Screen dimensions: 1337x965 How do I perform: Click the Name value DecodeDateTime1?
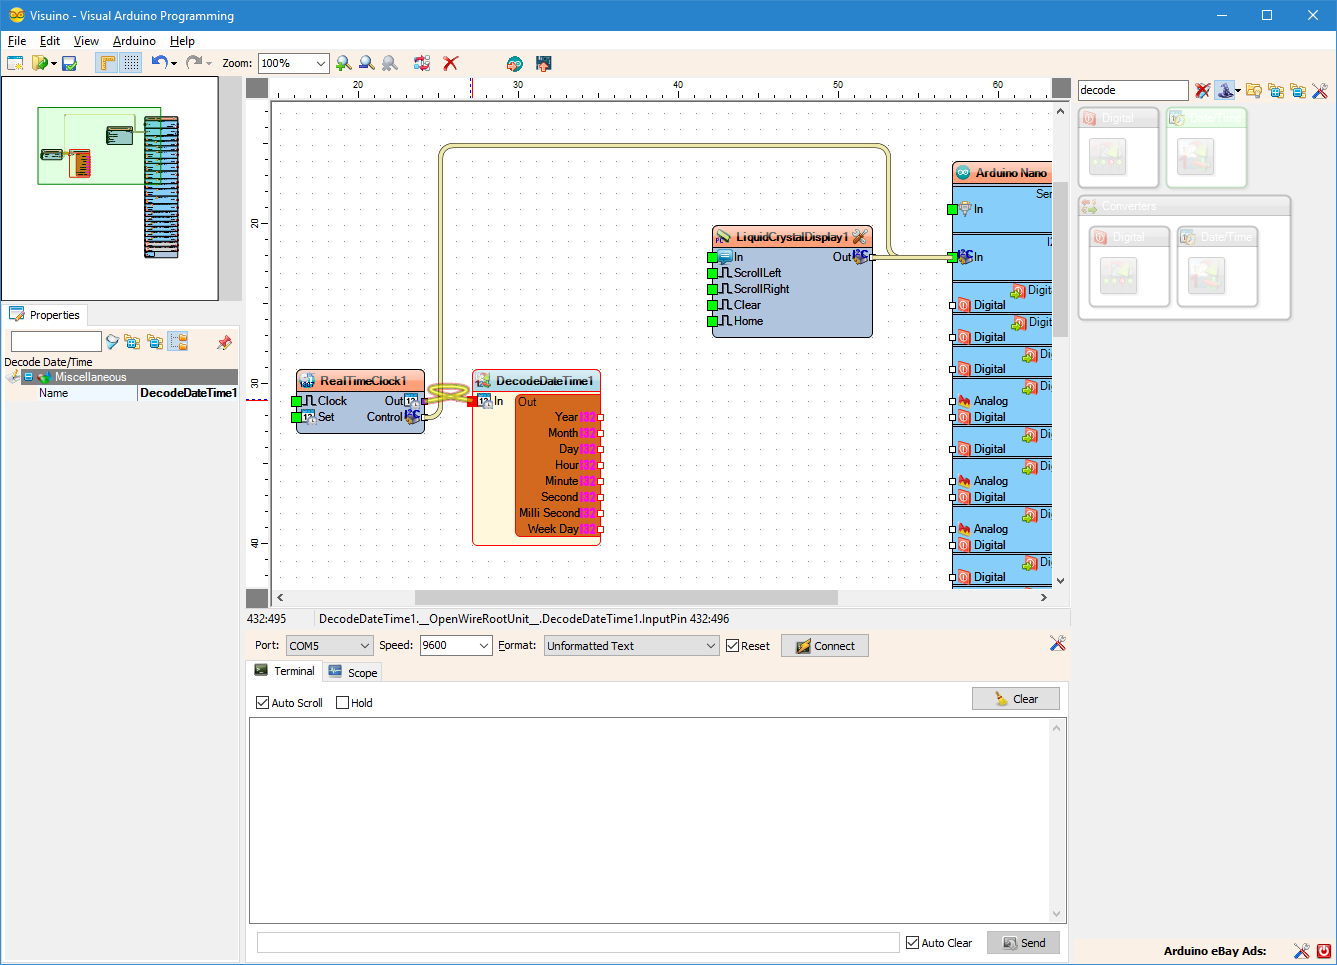tap(188, 393)
